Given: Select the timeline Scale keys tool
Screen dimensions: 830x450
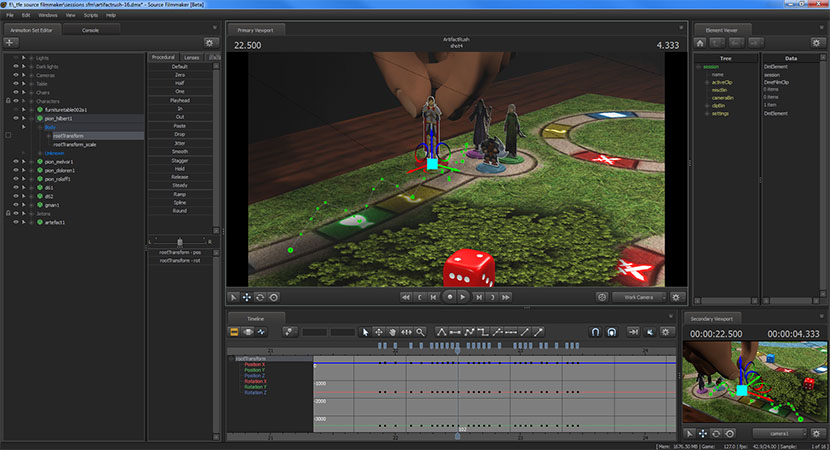Looking at the screenshot, I should [406, 332].
